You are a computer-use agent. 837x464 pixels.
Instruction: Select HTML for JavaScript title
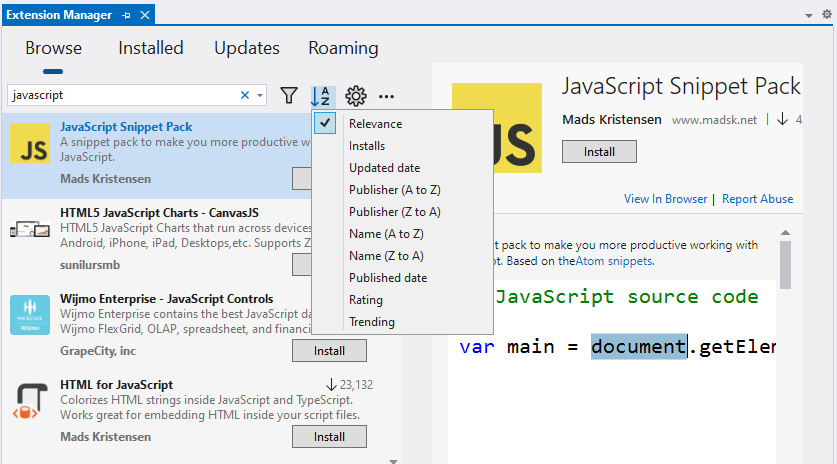116,385
